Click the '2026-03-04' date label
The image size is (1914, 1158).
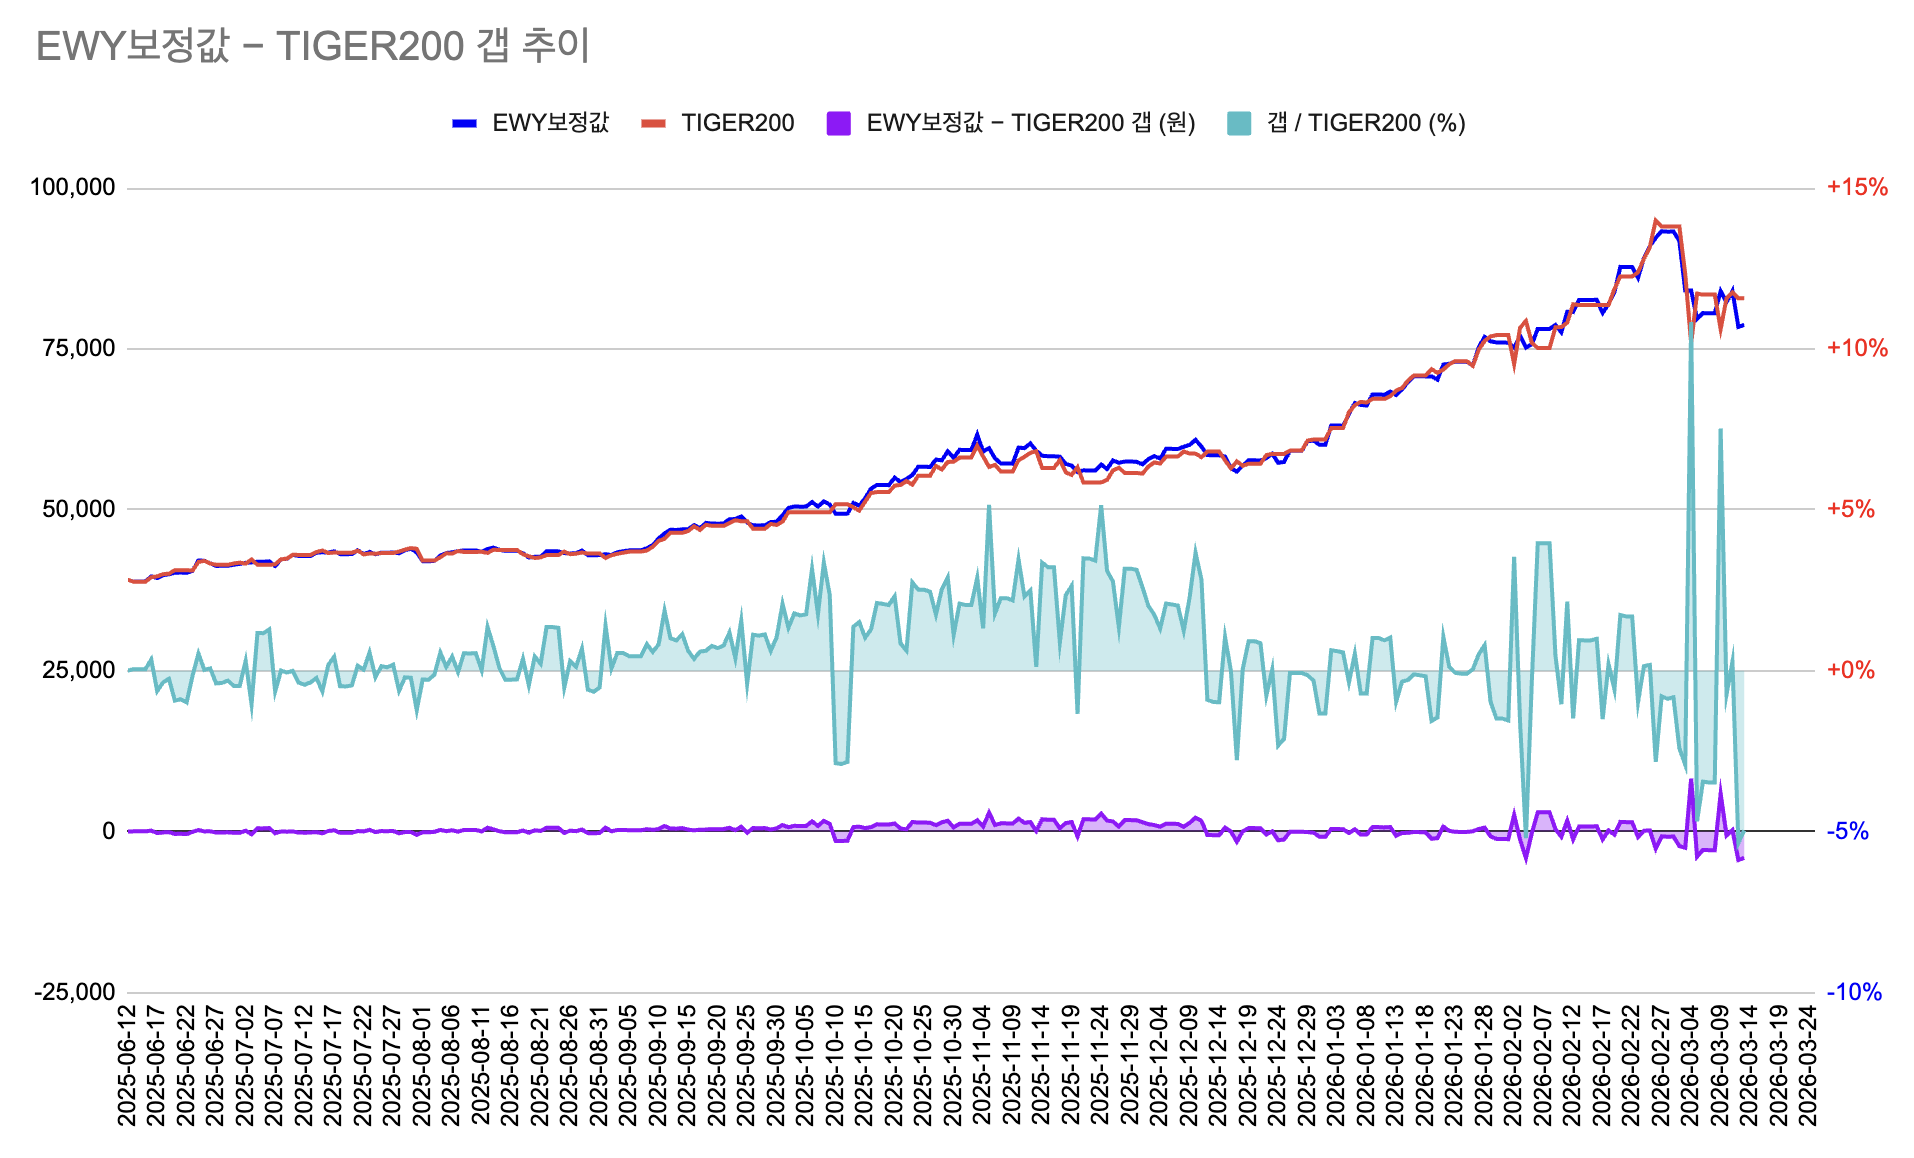1690,1066
